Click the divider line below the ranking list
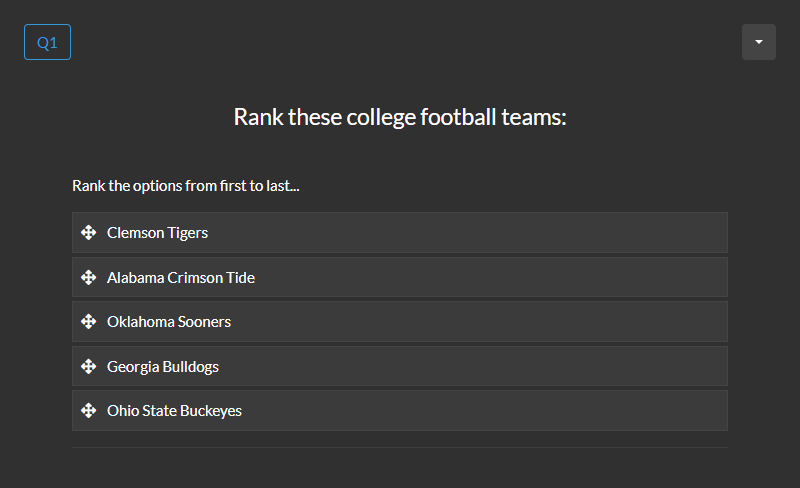This screenshot has height=488, width=800. [400, 447]
